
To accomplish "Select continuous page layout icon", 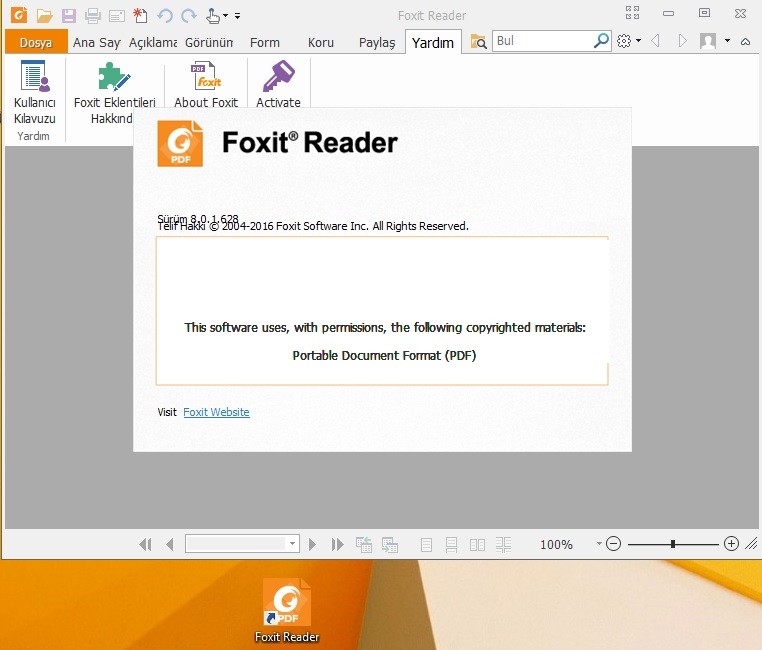I will [451, 545].
